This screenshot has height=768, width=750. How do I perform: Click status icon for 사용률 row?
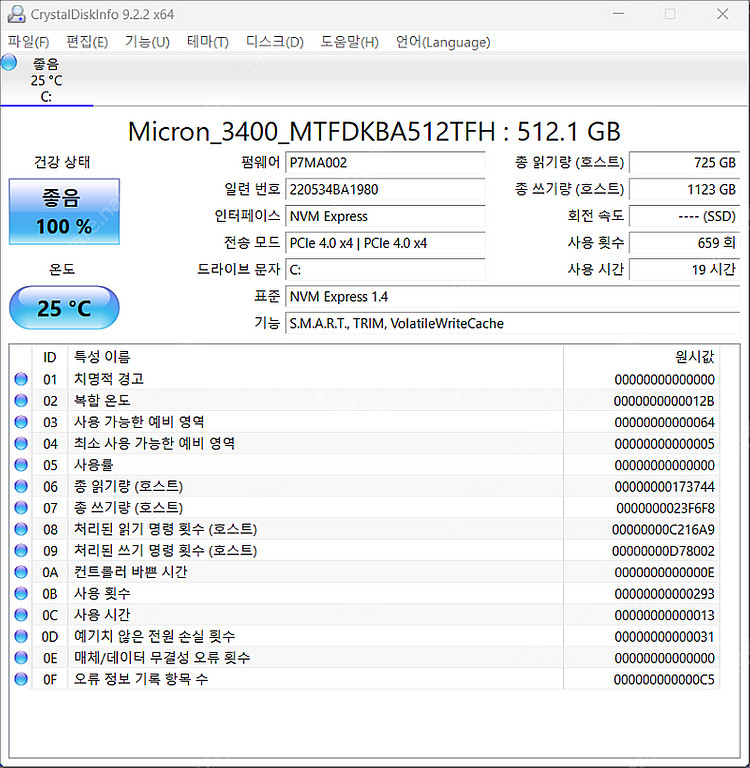(21, 465)
